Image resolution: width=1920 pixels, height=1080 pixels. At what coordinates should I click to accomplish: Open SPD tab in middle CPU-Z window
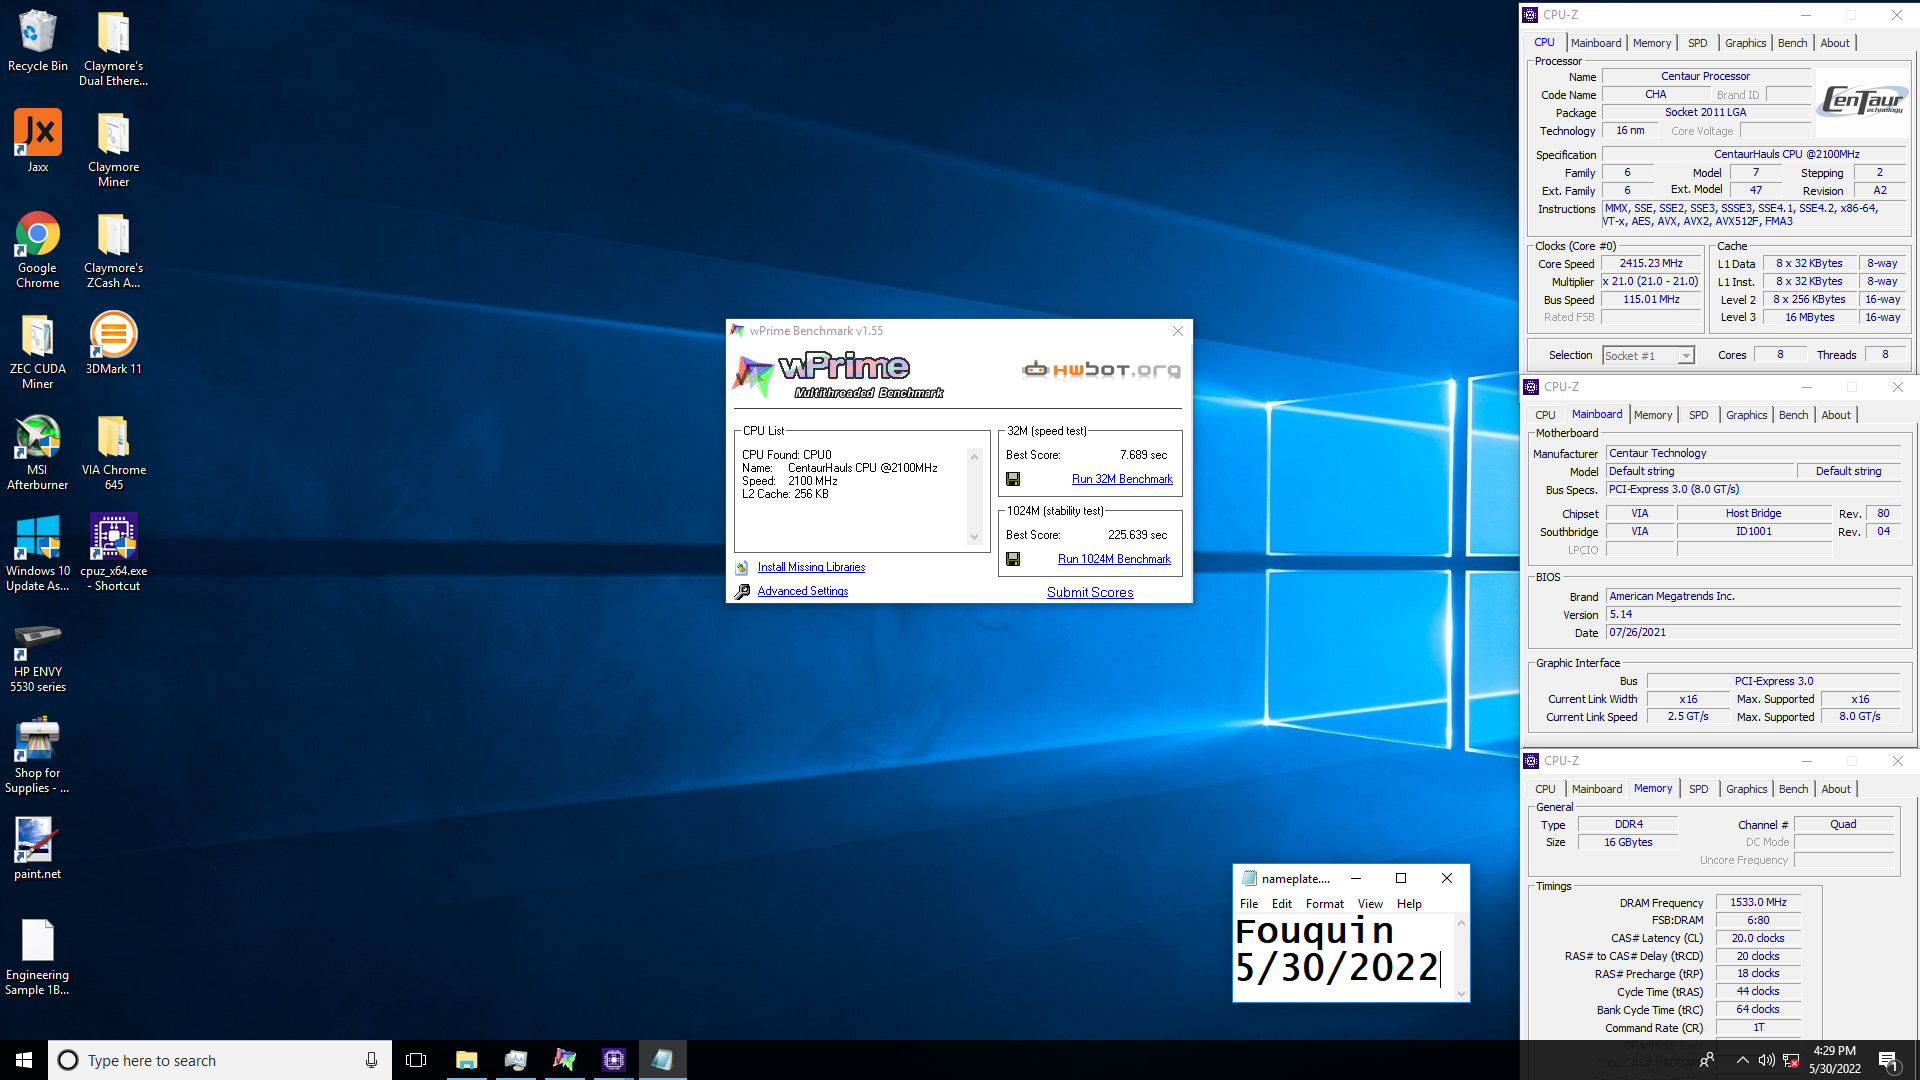tap(1698, 415)
